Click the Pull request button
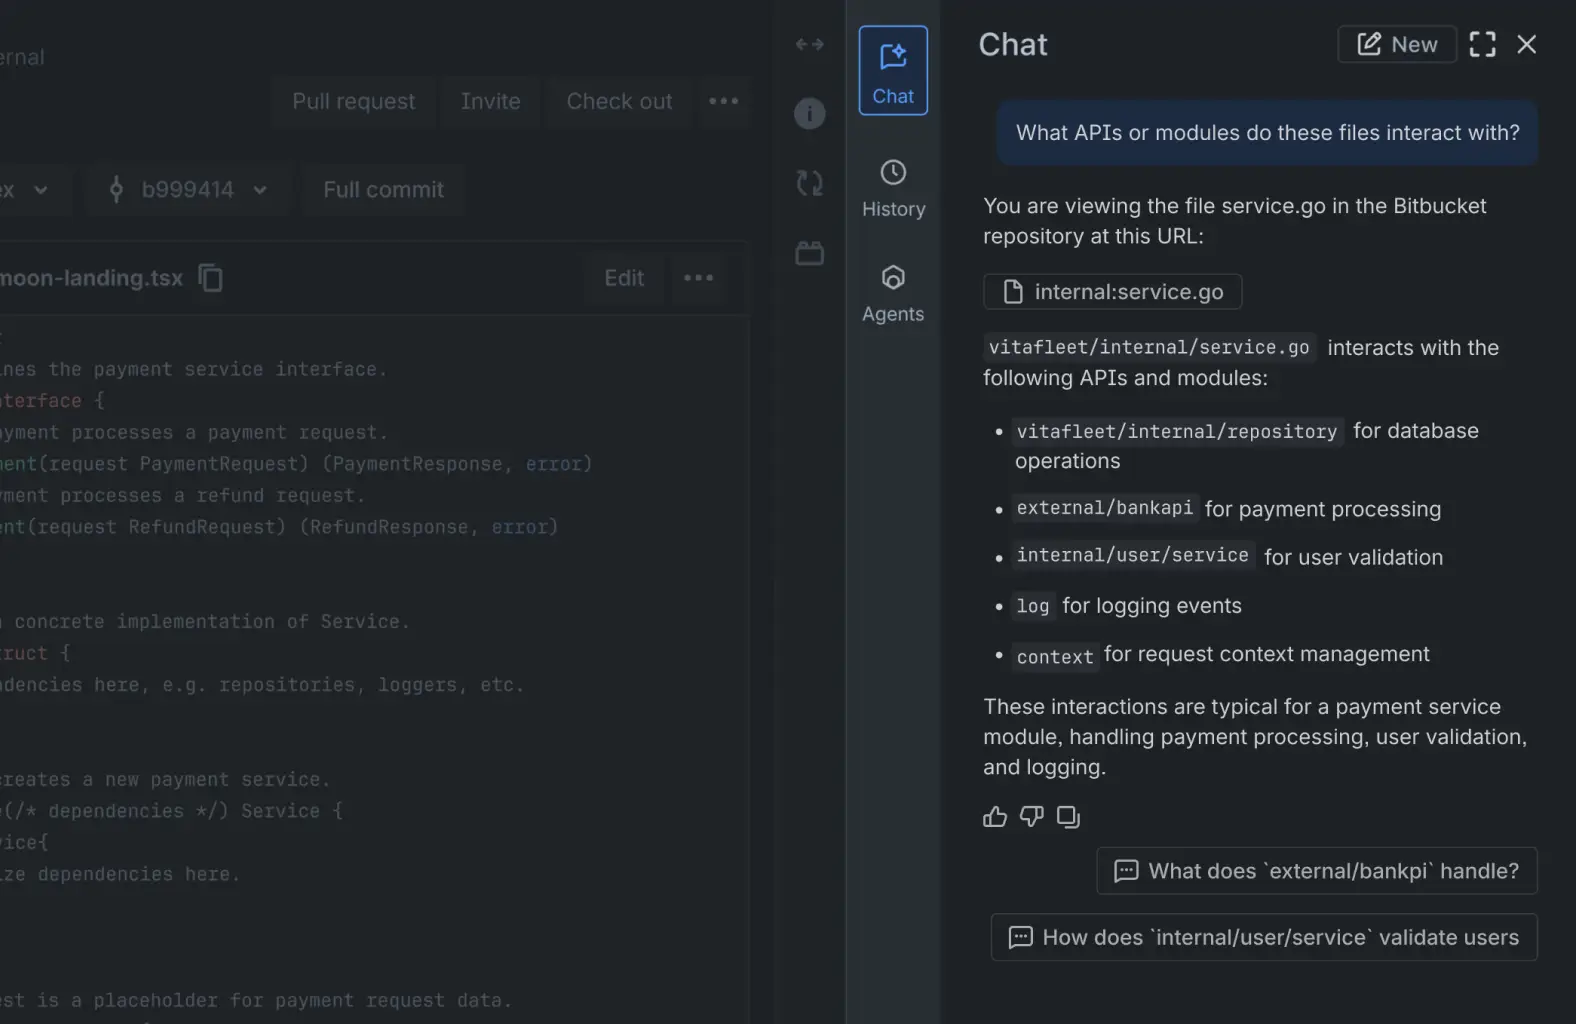Screen dimensions: 1576x1024 tap(353, 101)
